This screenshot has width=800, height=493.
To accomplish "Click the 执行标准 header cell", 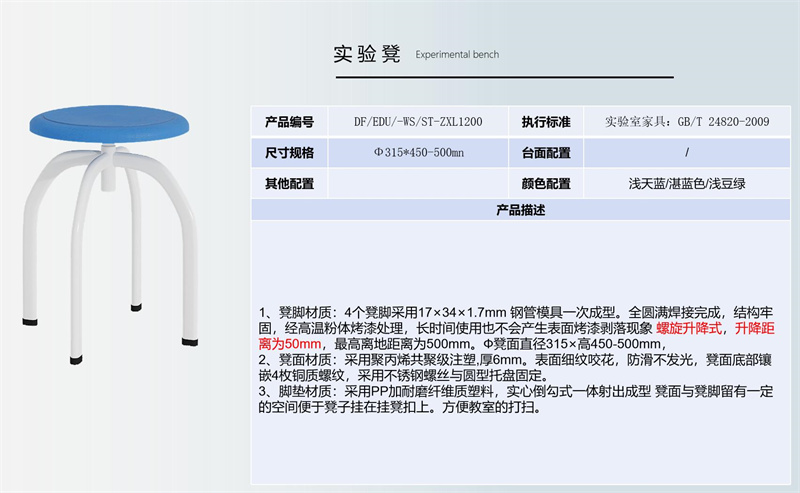I will click(545, 122).
